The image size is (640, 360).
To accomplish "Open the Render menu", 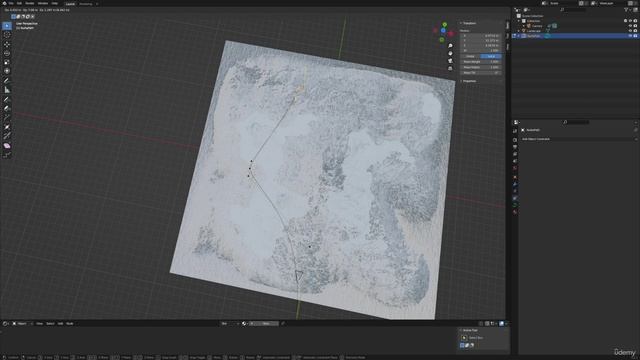I will tap(30, 3).
